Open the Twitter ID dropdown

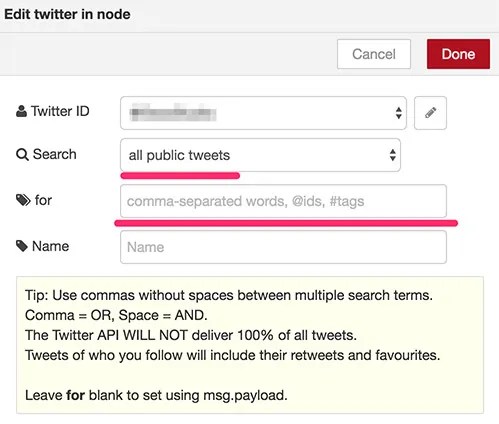pos(263,113)
